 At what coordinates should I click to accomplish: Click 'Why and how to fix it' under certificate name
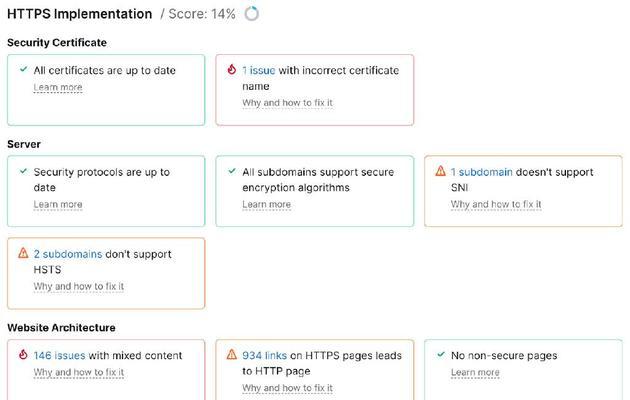[x=287, y=103]
